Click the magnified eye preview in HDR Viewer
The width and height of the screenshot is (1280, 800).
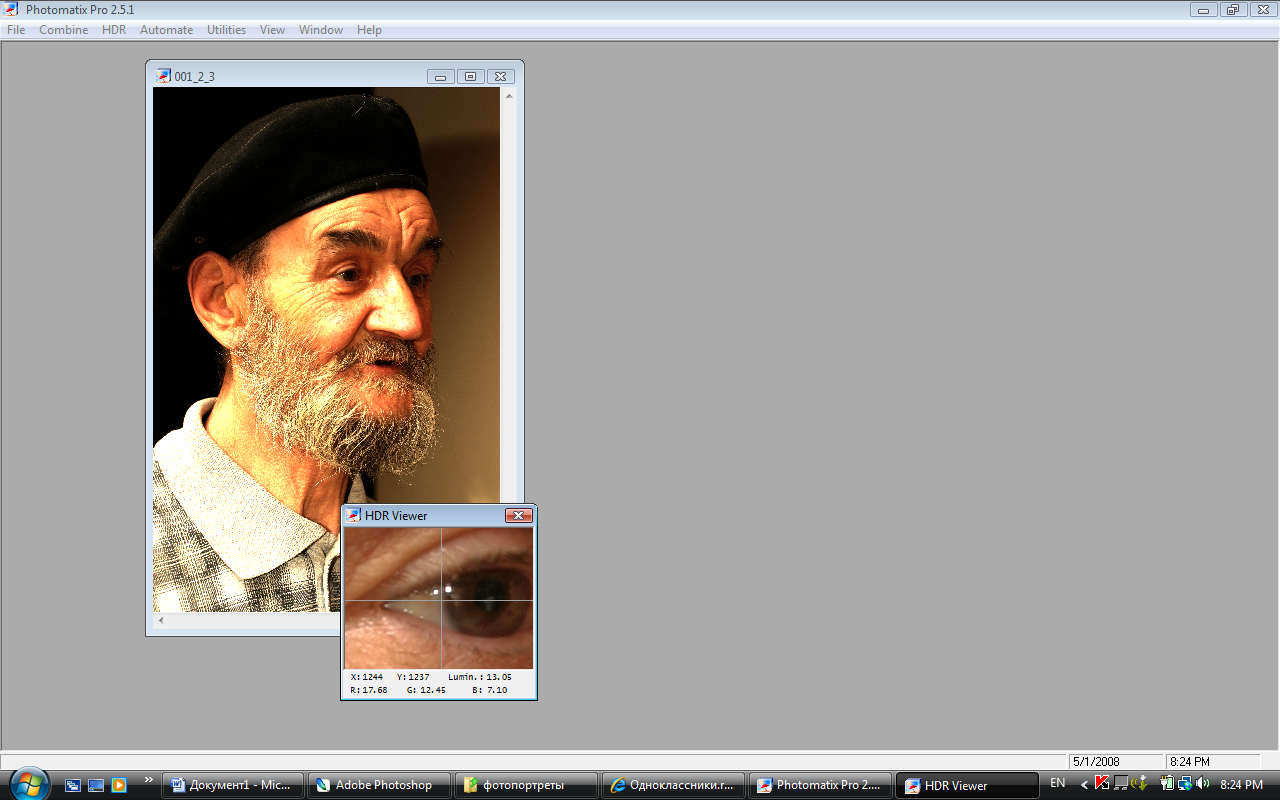tap(439, 598)
